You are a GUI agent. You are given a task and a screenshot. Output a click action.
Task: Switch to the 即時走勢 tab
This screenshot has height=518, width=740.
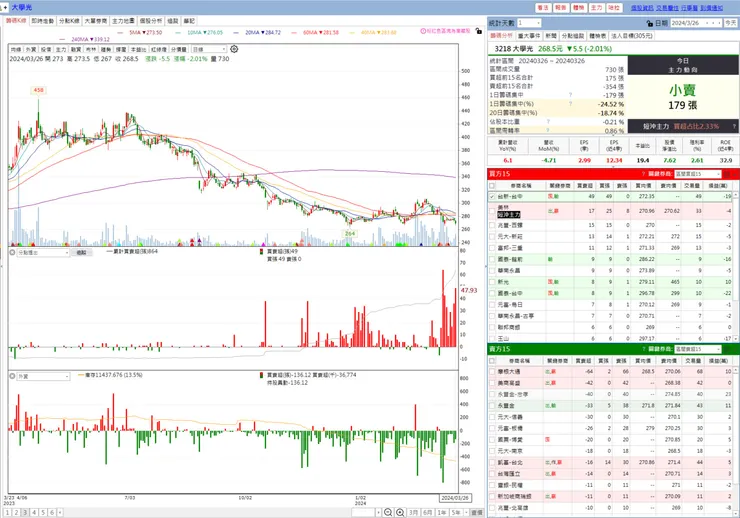42,21
